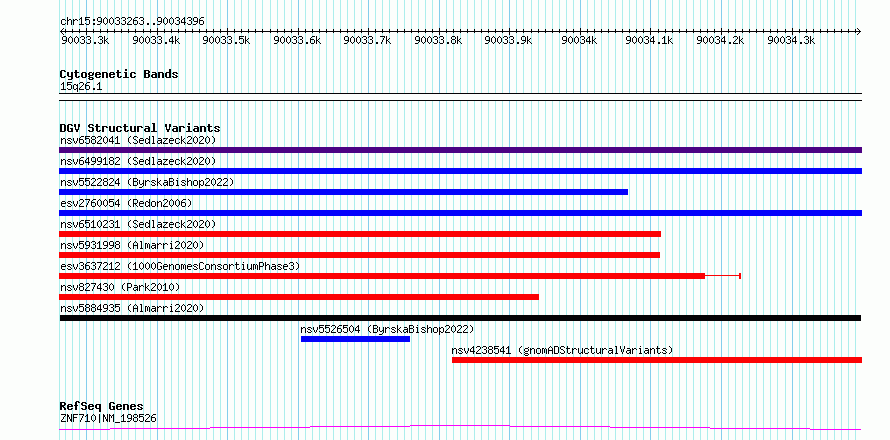Screen dimensions: 890x440
Task: Click the nsv4238541 red variant bar
Action: 657,360
